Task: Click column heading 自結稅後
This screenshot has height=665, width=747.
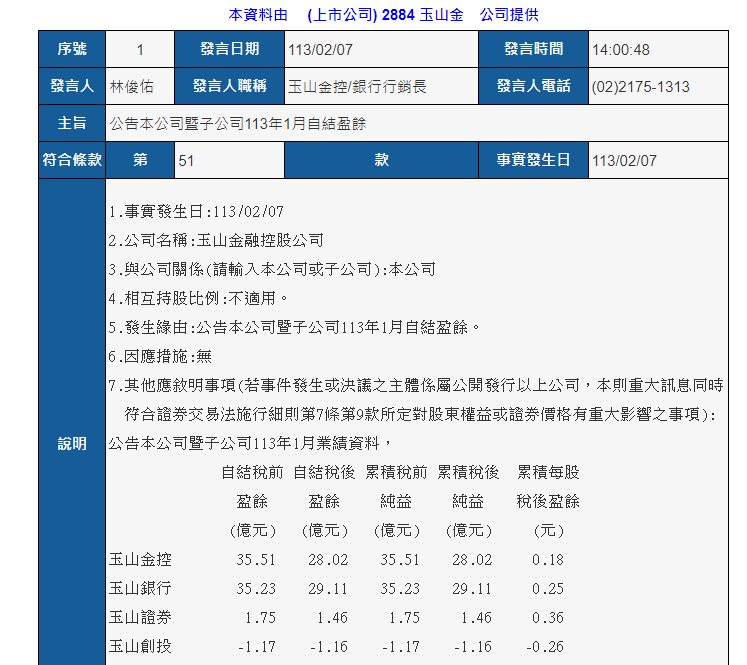Action: 324,473
